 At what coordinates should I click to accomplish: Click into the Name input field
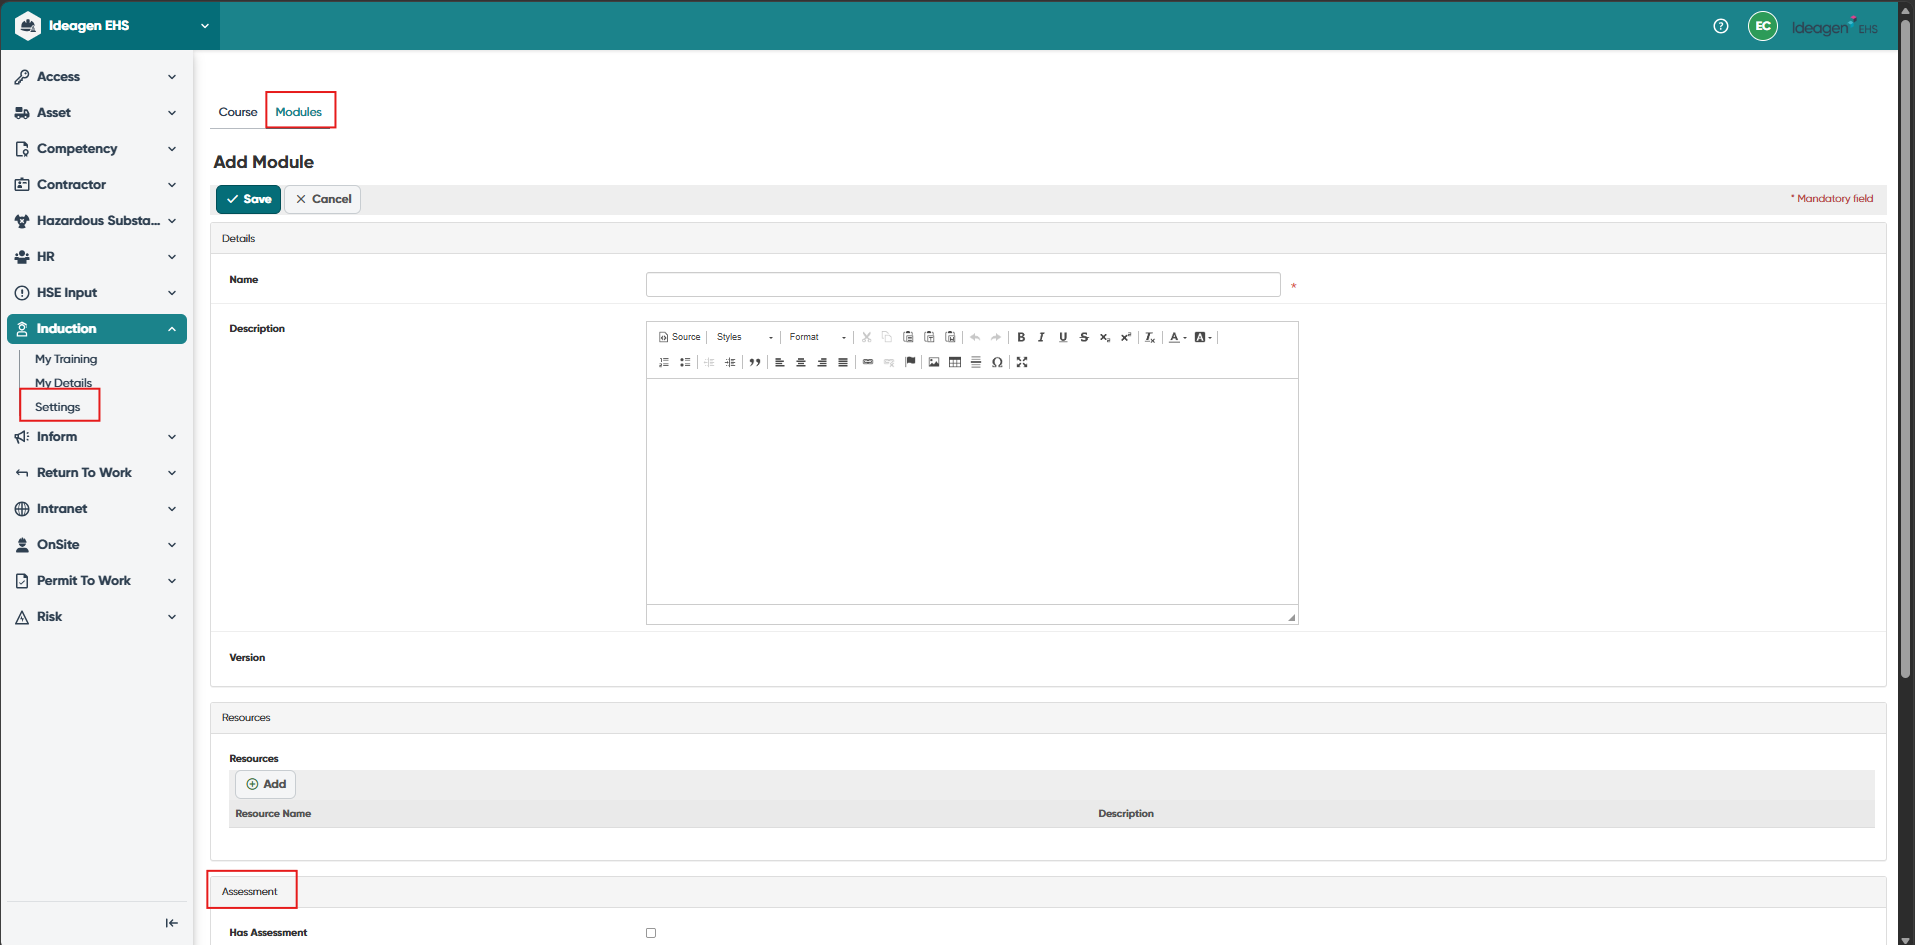pos(963,285)
